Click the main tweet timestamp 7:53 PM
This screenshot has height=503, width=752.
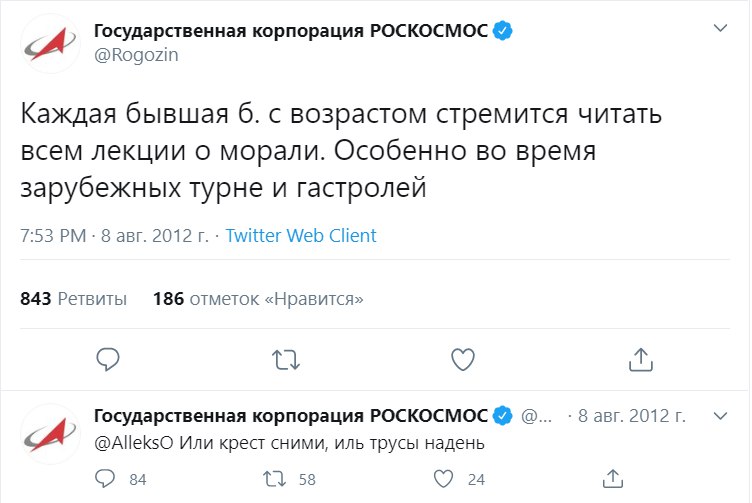53,235
